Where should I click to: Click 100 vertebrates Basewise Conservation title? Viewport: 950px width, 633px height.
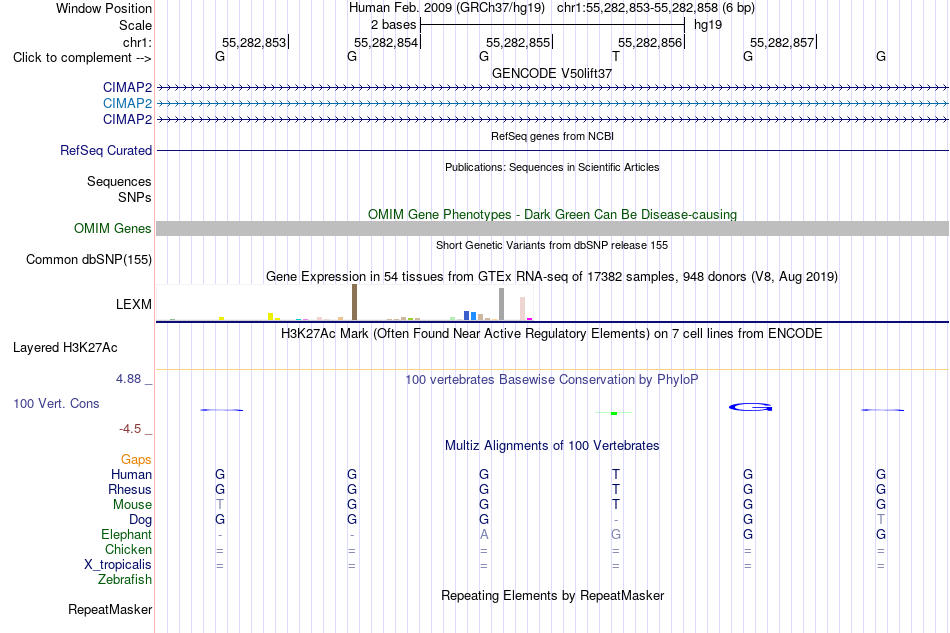click(552, 380)
